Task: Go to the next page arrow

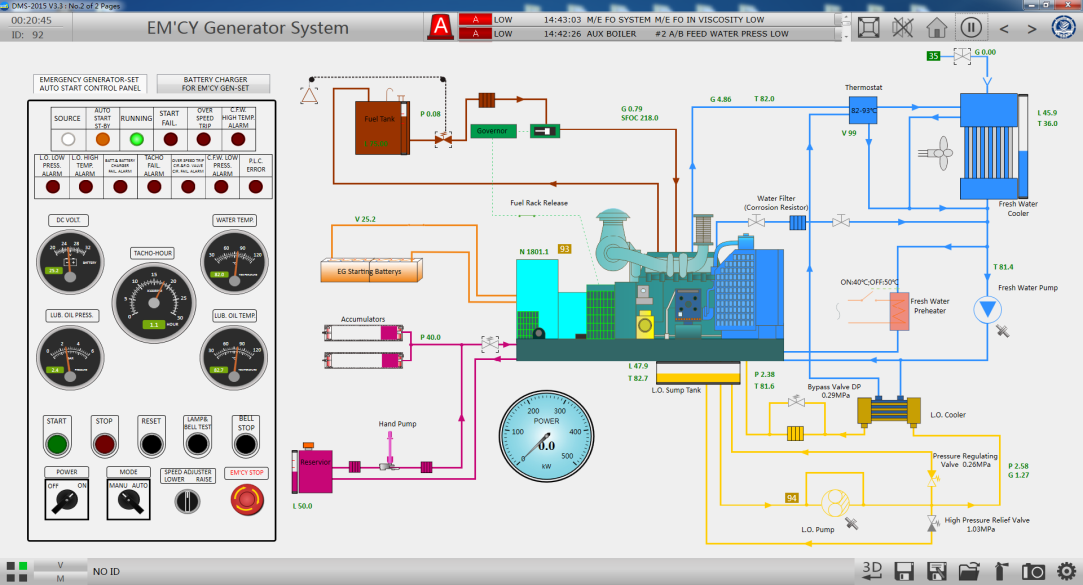Action: click(1031, 29)
